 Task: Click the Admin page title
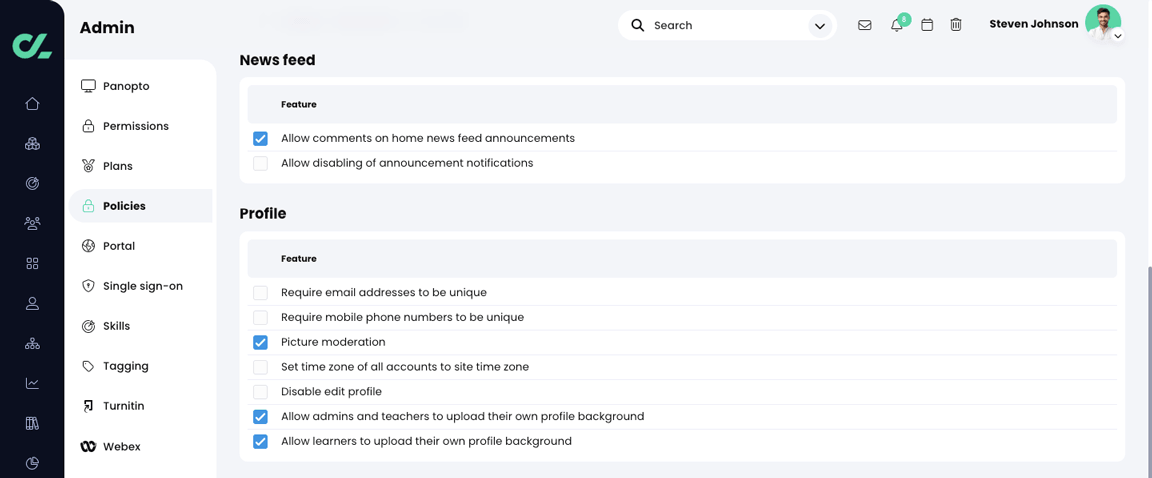pos(107,28)
